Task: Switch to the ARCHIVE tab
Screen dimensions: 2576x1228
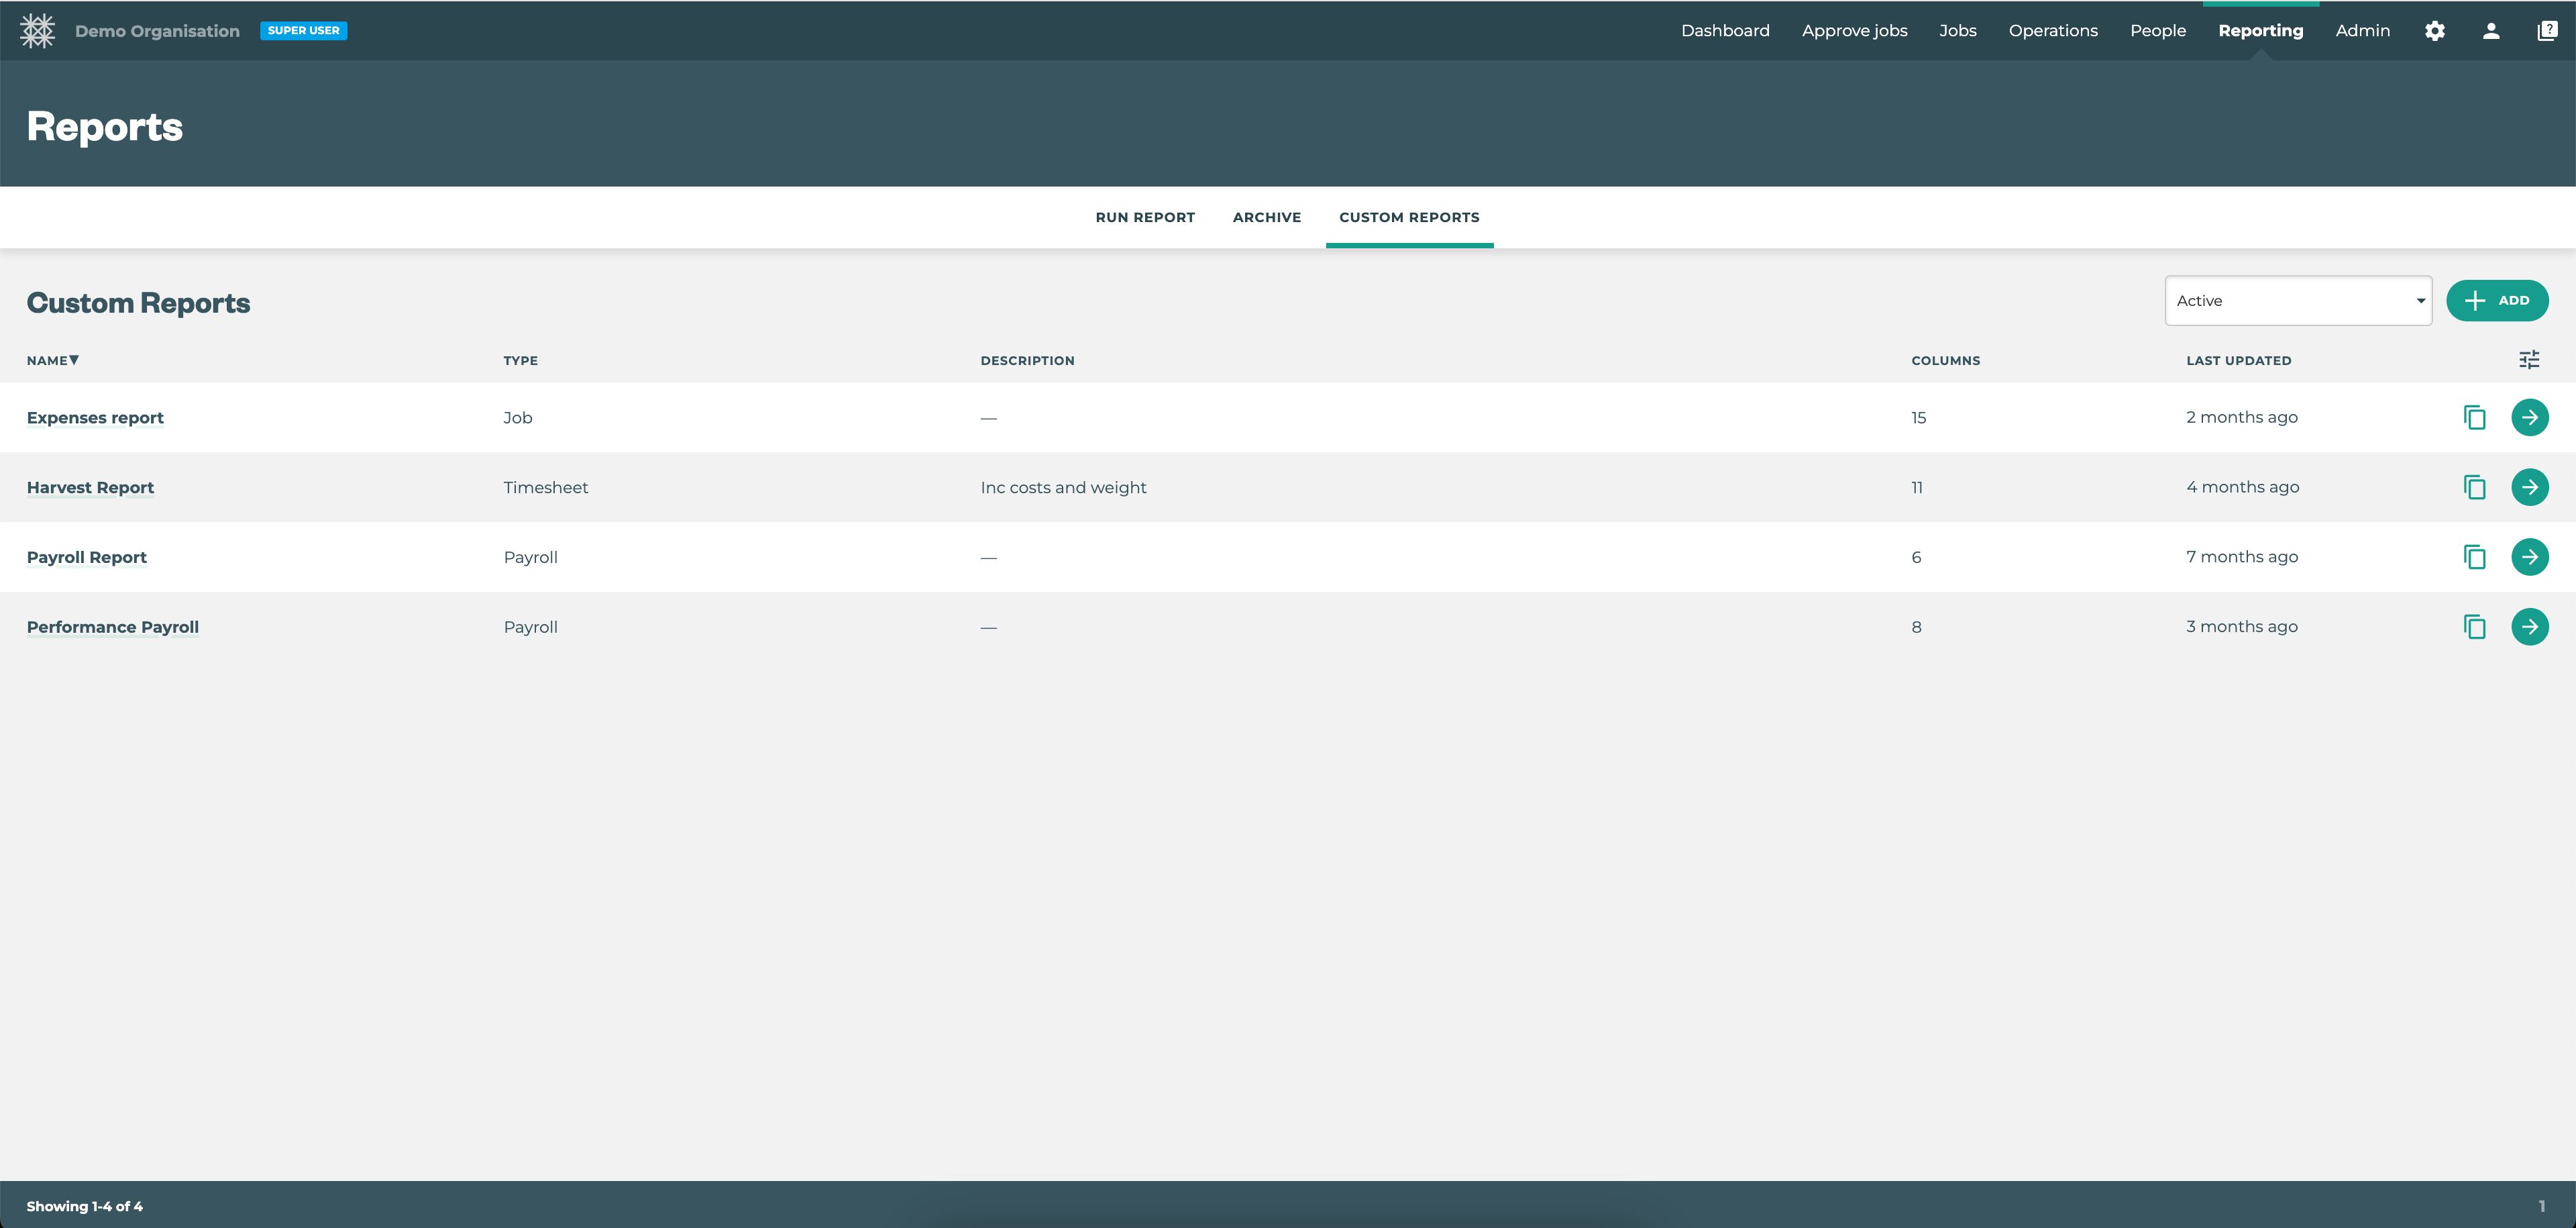Action: point(1266,217)
